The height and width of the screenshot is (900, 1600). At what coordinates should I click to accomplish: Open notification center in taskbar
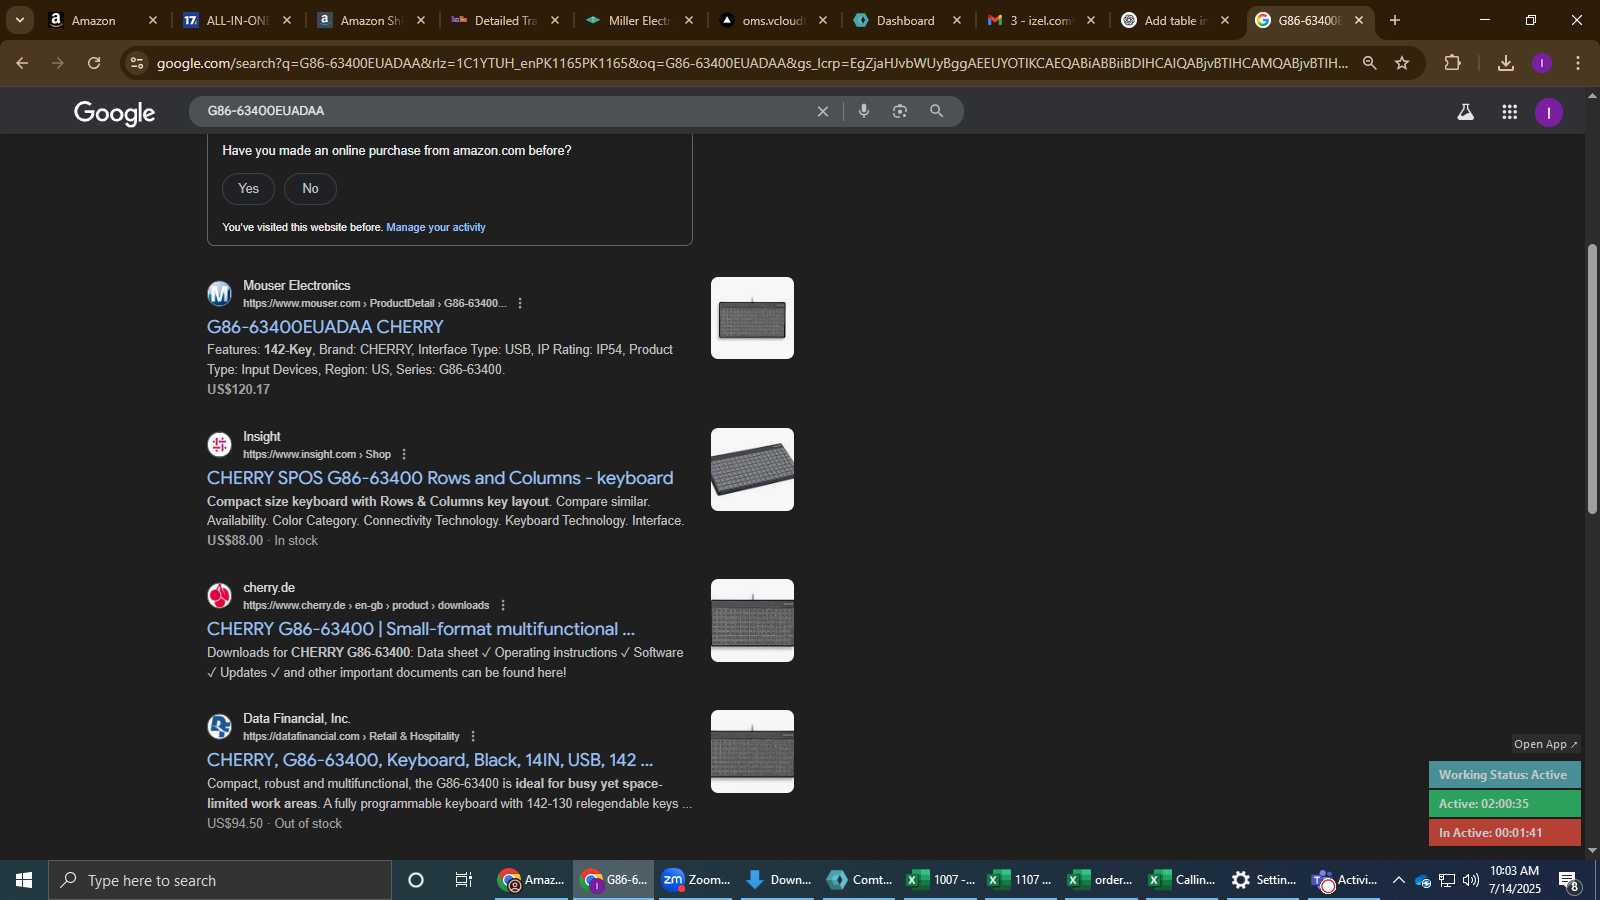tap(1569, 881)
